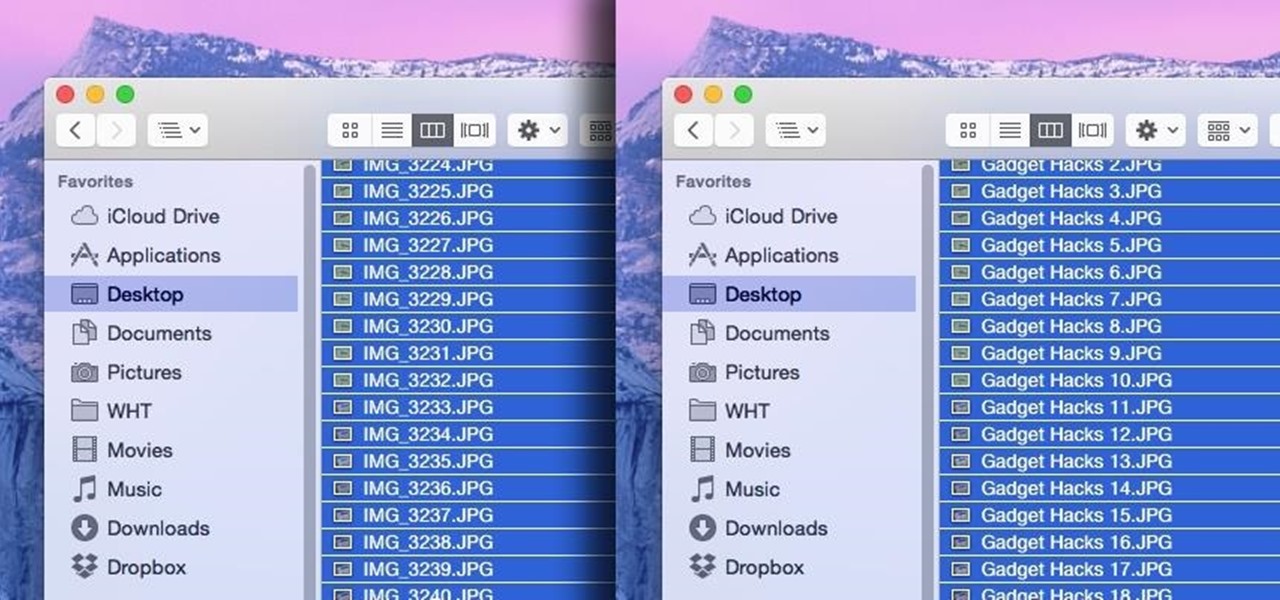Image resolution: width=1280 pixels, height=600 pixels.
Task: Enable Cover Flow view in right window
Action: click(x=1092, y=130)
